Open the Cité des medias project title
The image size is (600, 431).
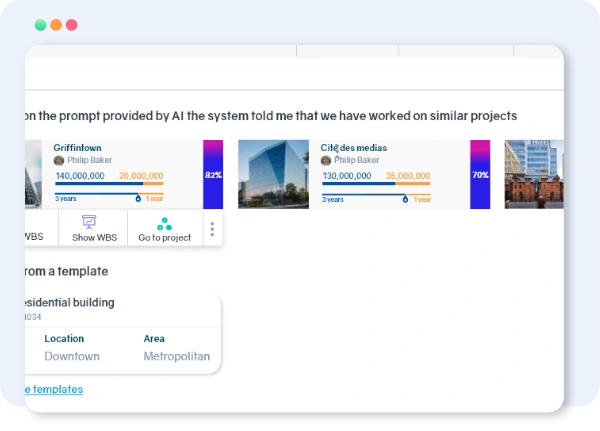353,148
